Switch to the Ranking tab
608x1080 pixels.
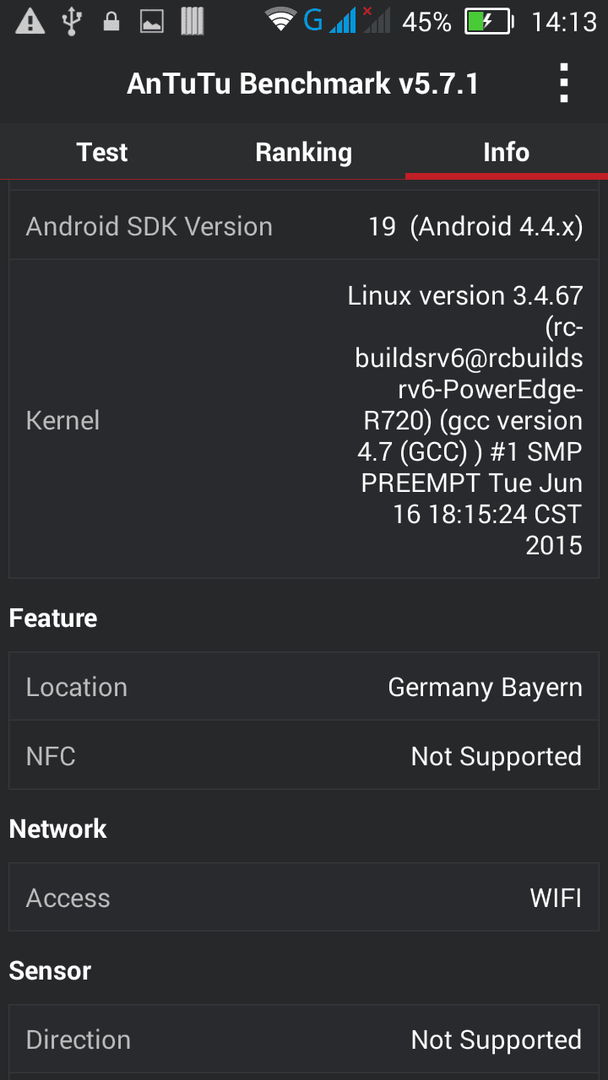coord(304,152)
